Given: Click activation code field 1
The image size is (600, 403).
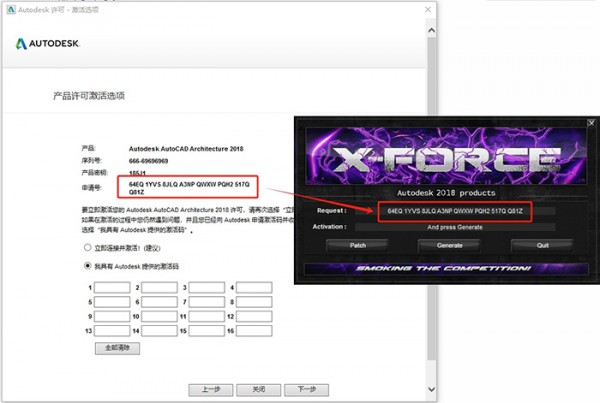Looking at the screenshot, I should click(112, 287).
